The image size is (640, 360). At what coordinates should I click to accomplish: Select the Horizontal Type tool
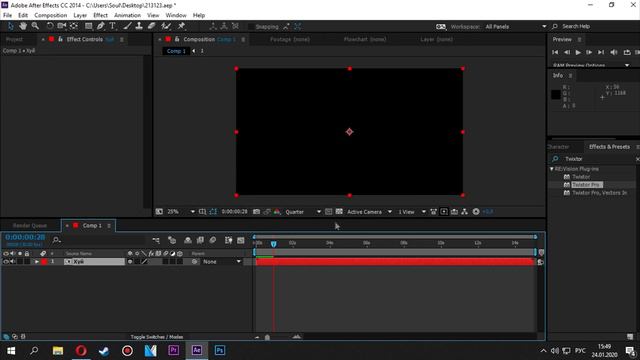(x=113, y=26)
